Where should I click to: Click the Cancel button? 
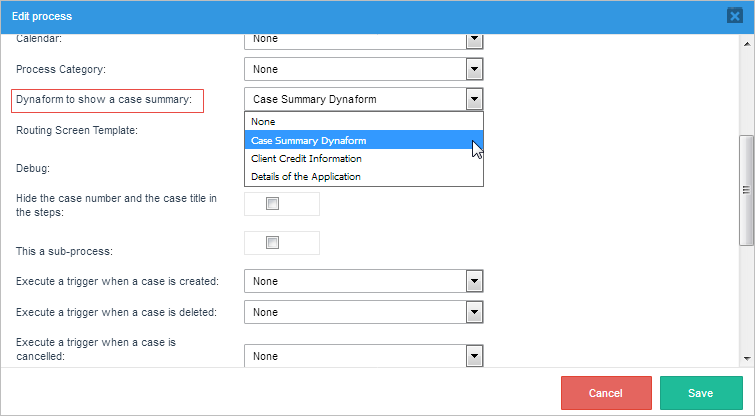coord(606,393)
